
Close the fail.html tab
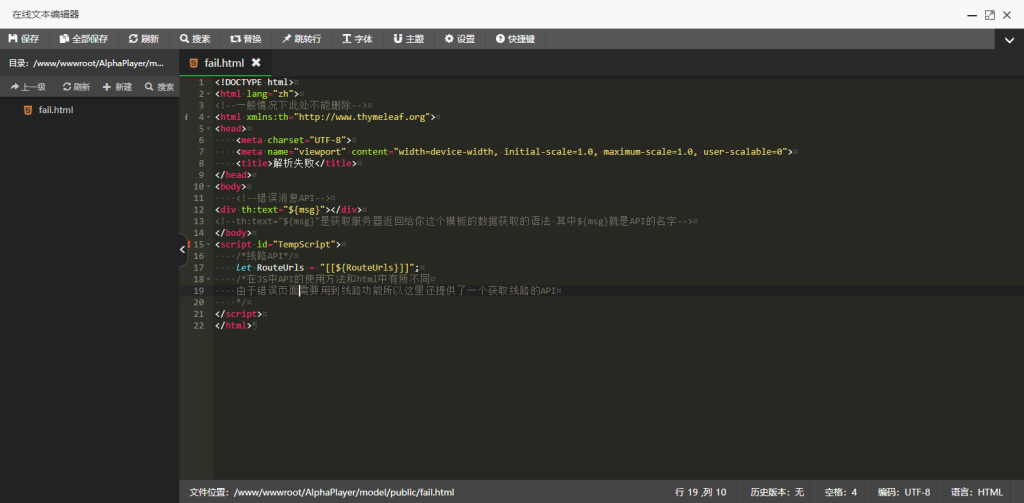tap(256, 63)
